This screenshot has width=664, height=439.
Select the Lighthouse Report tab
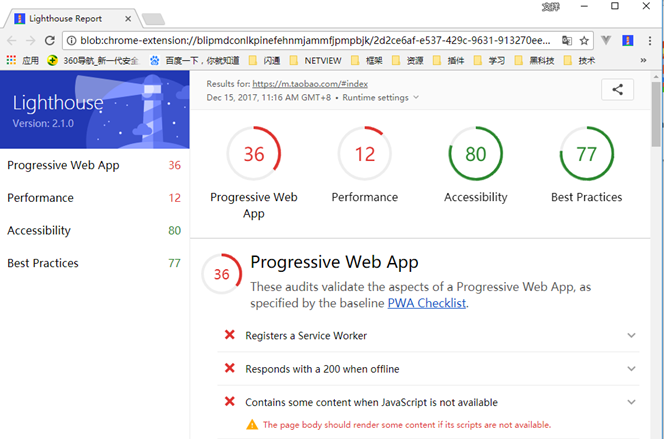72,19
